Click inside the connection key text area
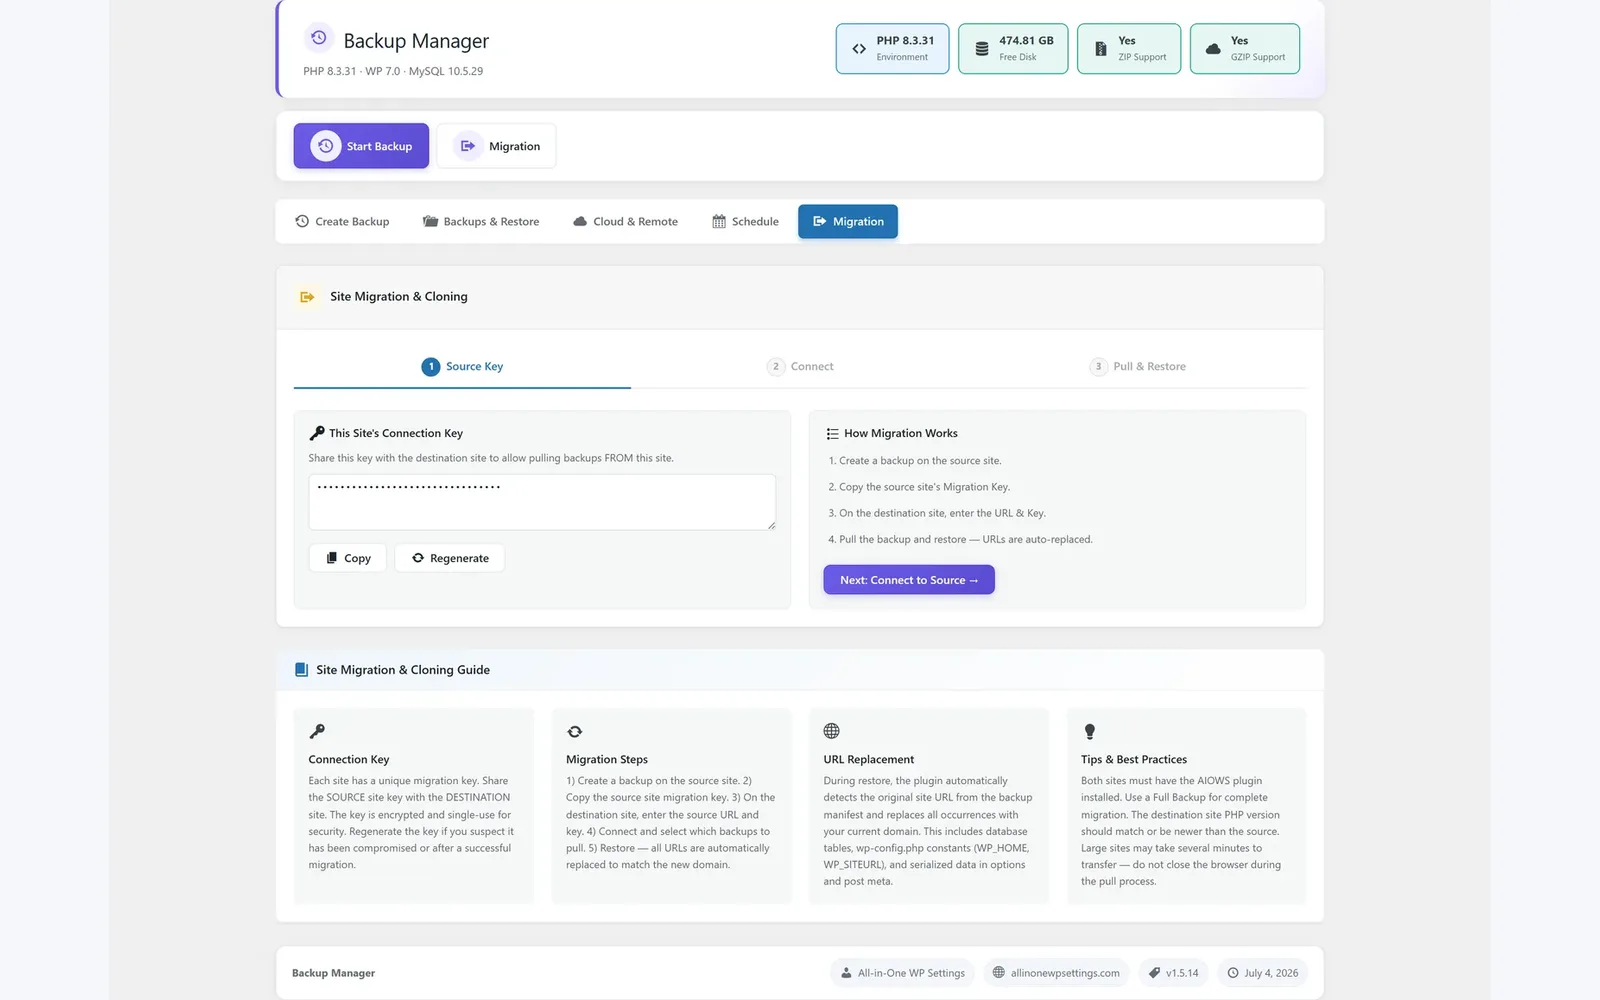 (x=542, y=502)
